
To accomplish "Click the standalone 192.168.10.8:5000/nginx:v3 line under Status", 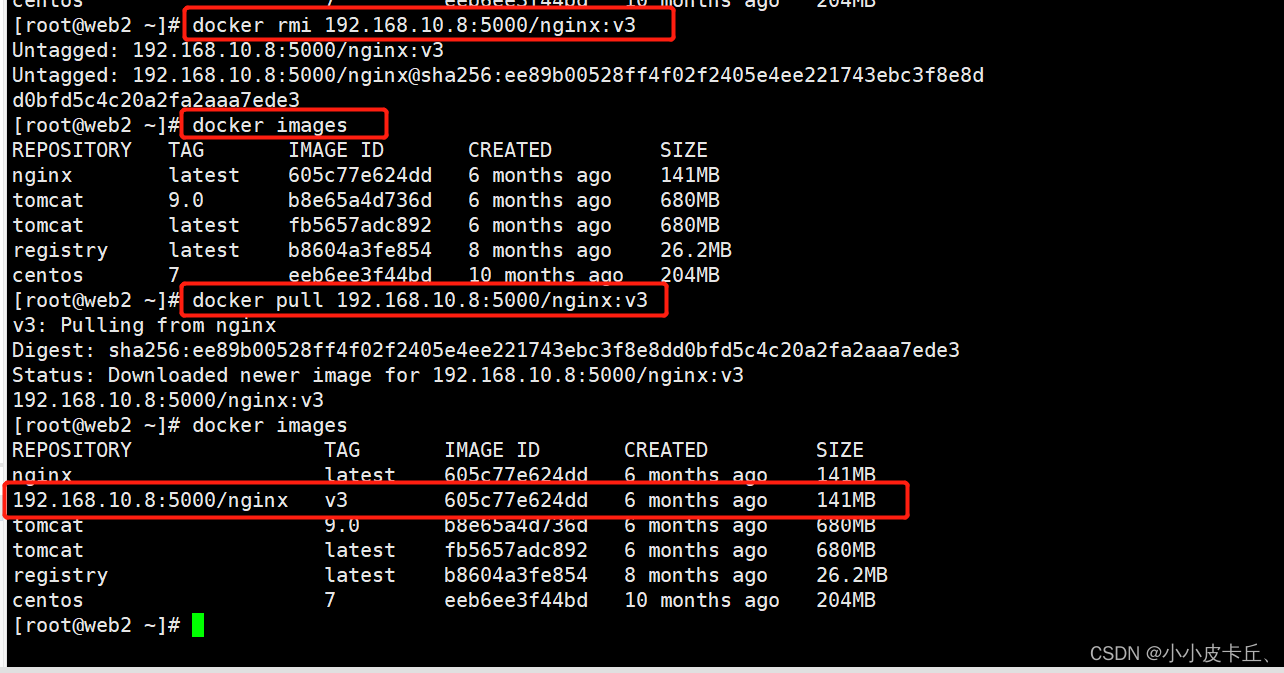I will (168, 400).
